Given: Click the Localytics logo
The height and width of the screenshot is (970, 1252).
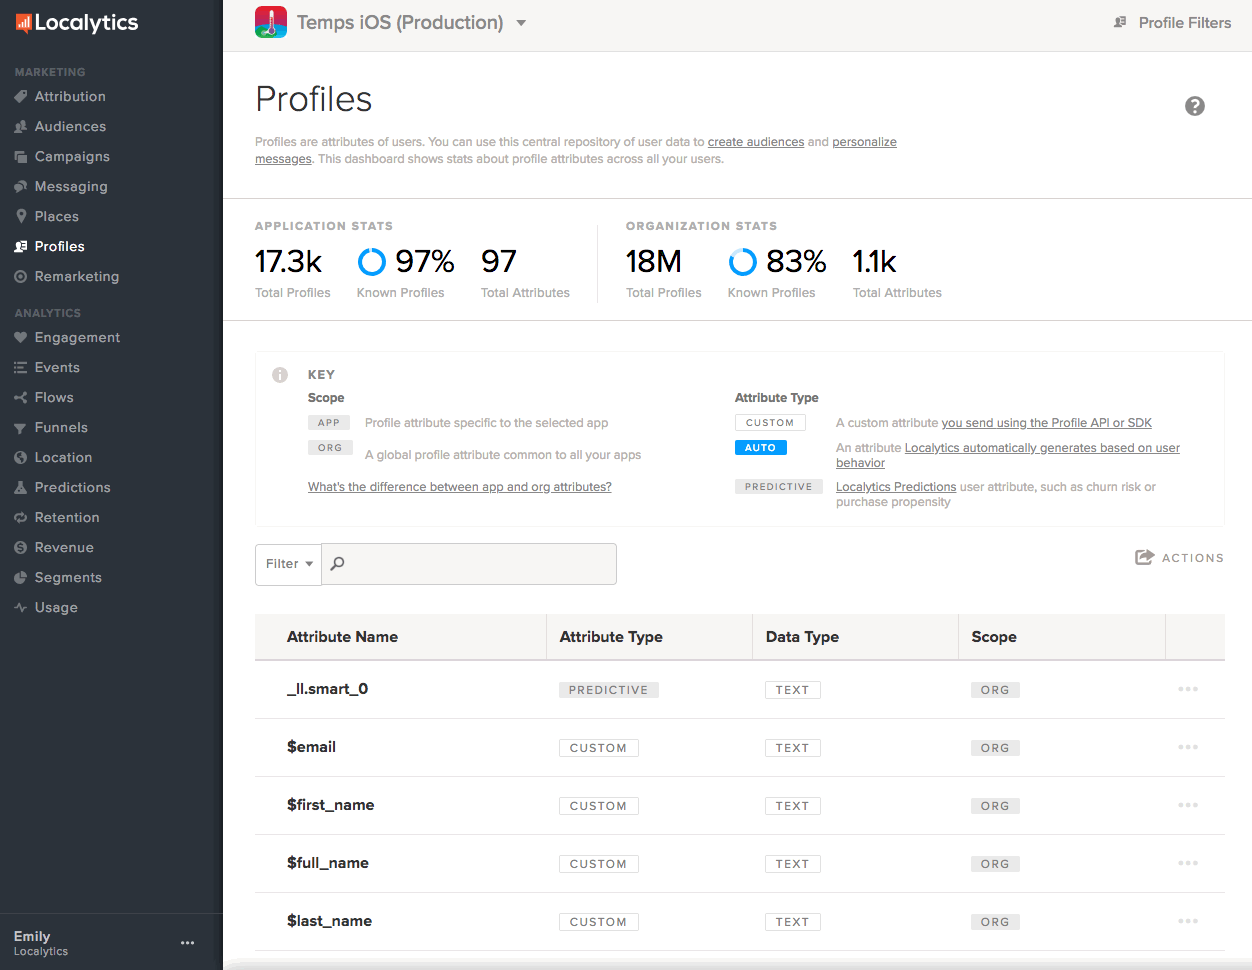Looking at the screenshot, I should coord(77,22).
